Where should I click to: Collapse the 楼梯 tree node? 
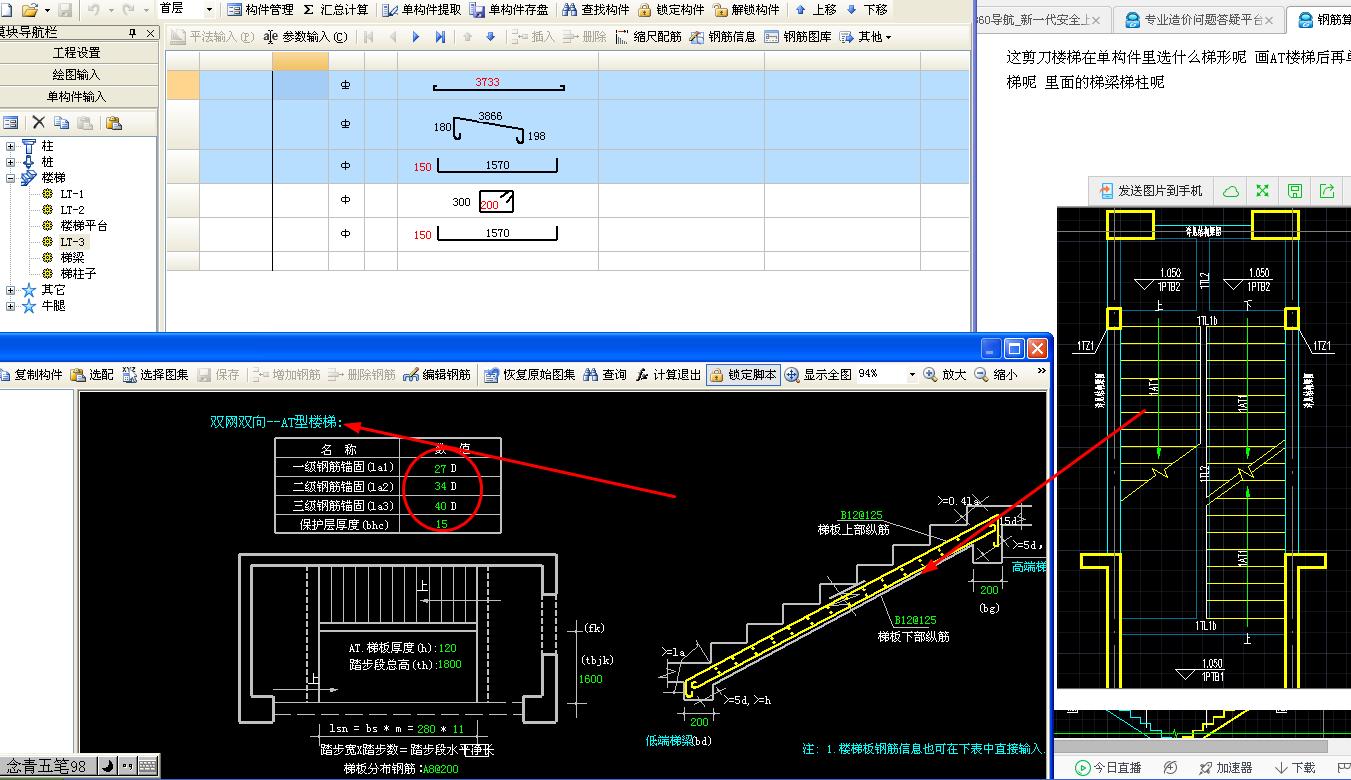coord(11,178)
